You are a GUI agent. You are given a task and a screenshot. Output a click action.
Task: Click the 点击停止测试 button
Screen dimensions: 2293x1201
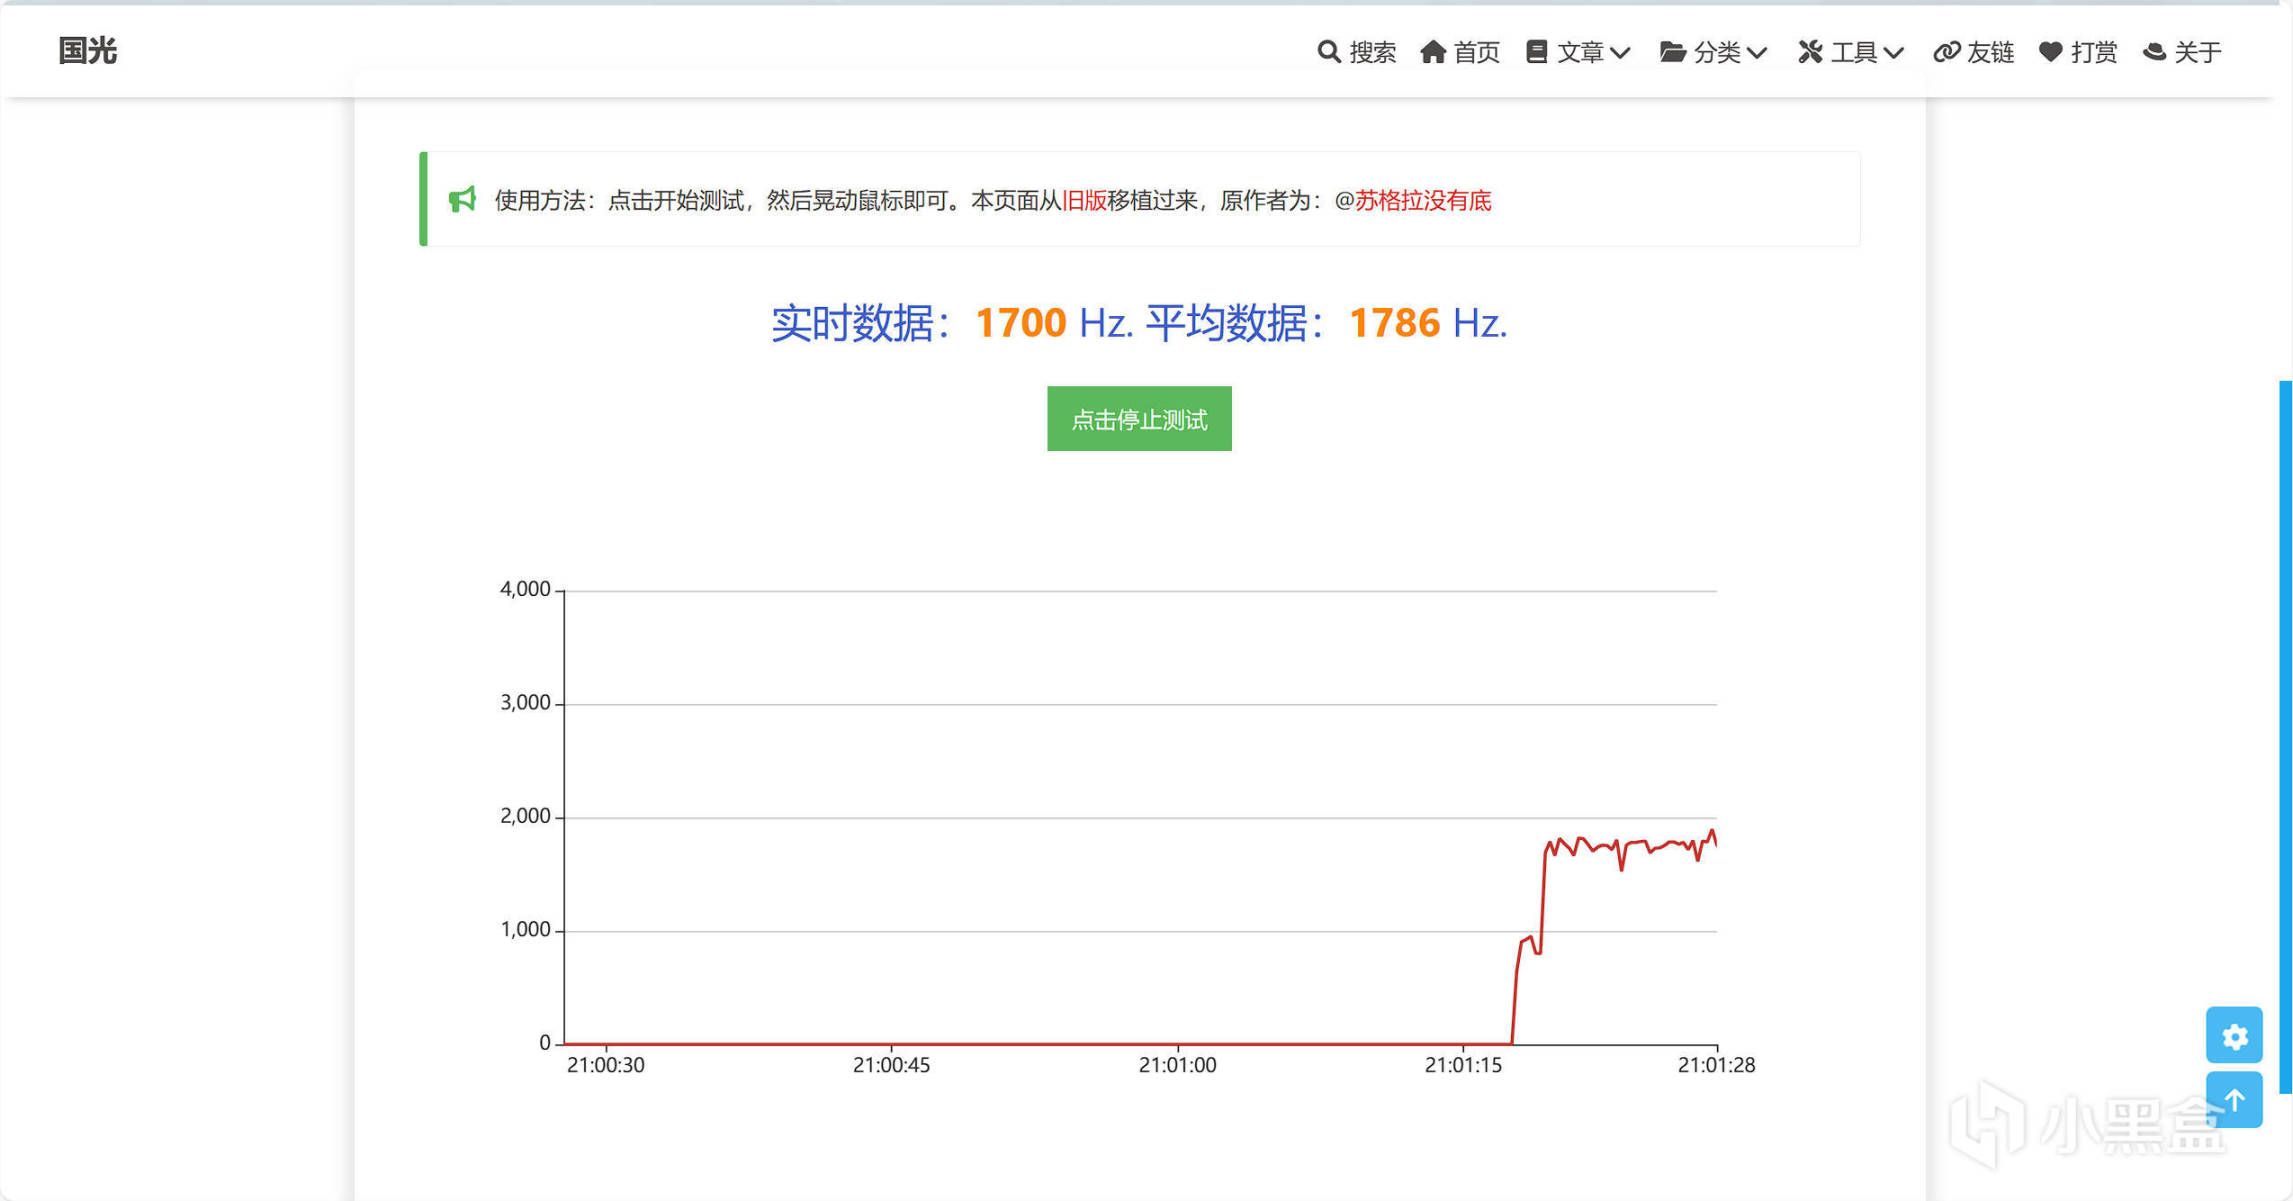[1139, 419]
